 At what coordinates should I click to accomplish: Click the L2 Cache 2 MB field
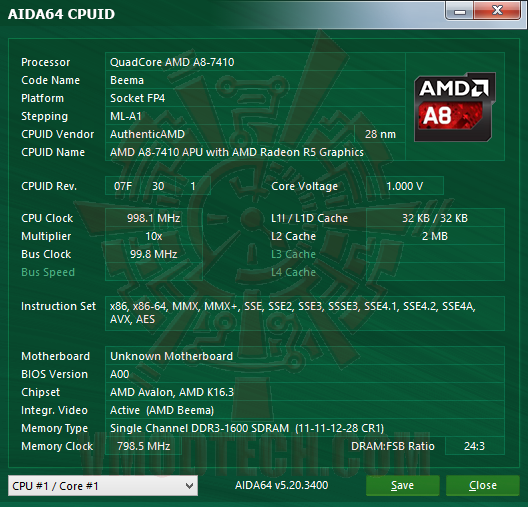(435, 236)
